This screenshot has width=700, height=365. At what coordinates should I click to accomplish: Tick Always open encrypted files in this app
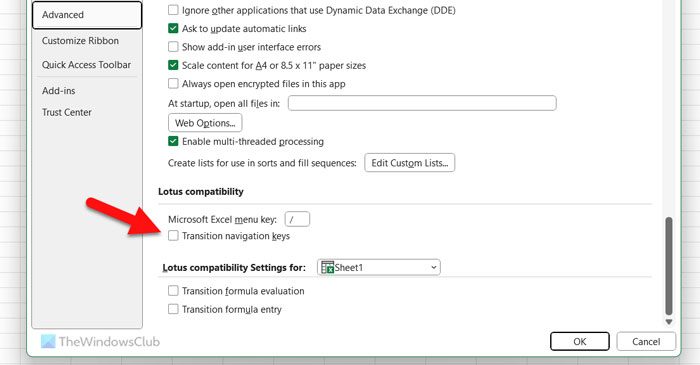point(173,83)
